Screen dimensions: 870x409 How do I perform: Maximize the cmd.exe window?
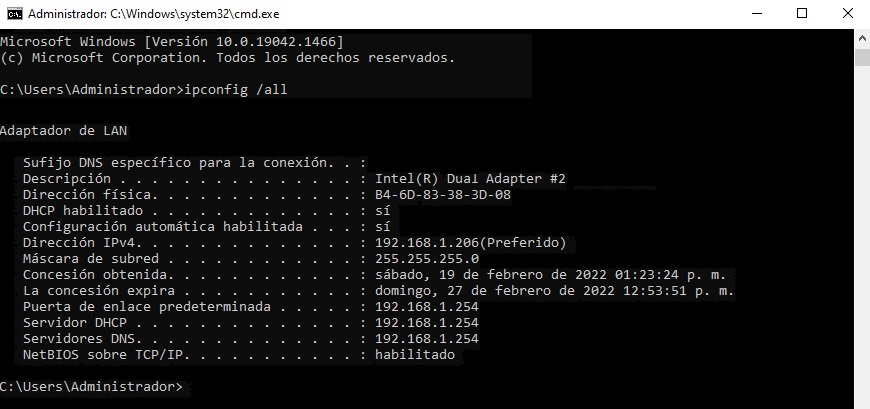click(802, 14)
